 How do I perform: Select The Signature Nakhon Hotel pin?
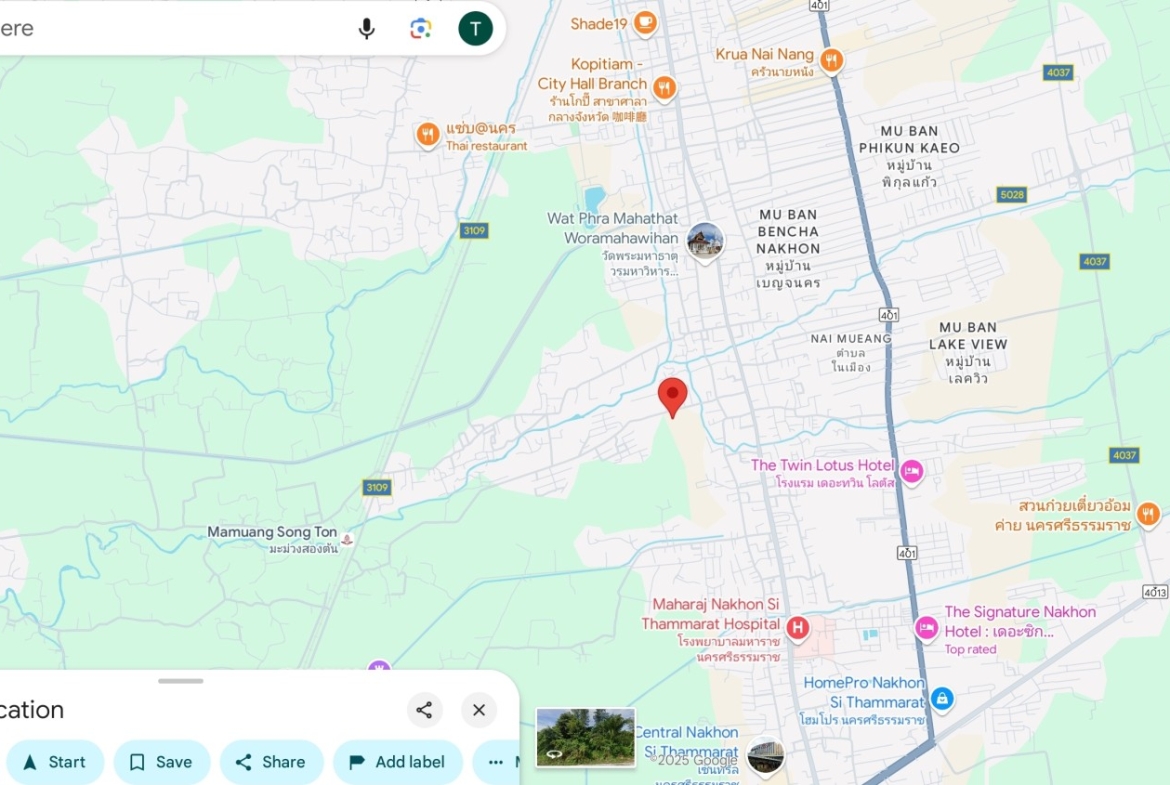[927, 628]
